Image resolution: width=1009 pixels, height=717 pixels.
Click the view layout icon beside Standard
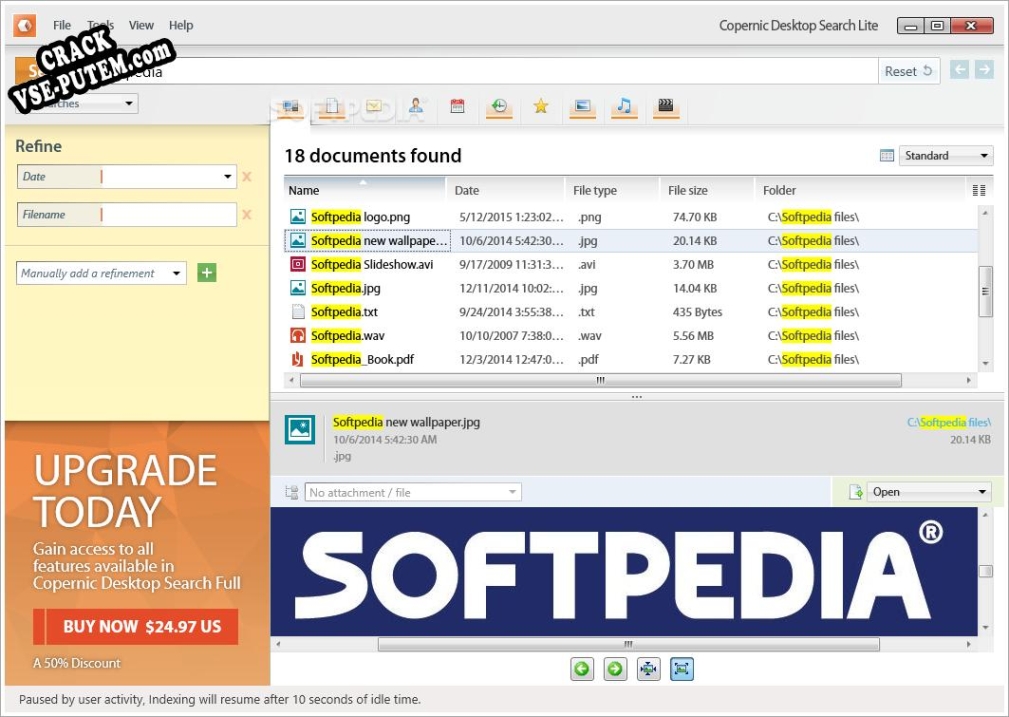886,156
